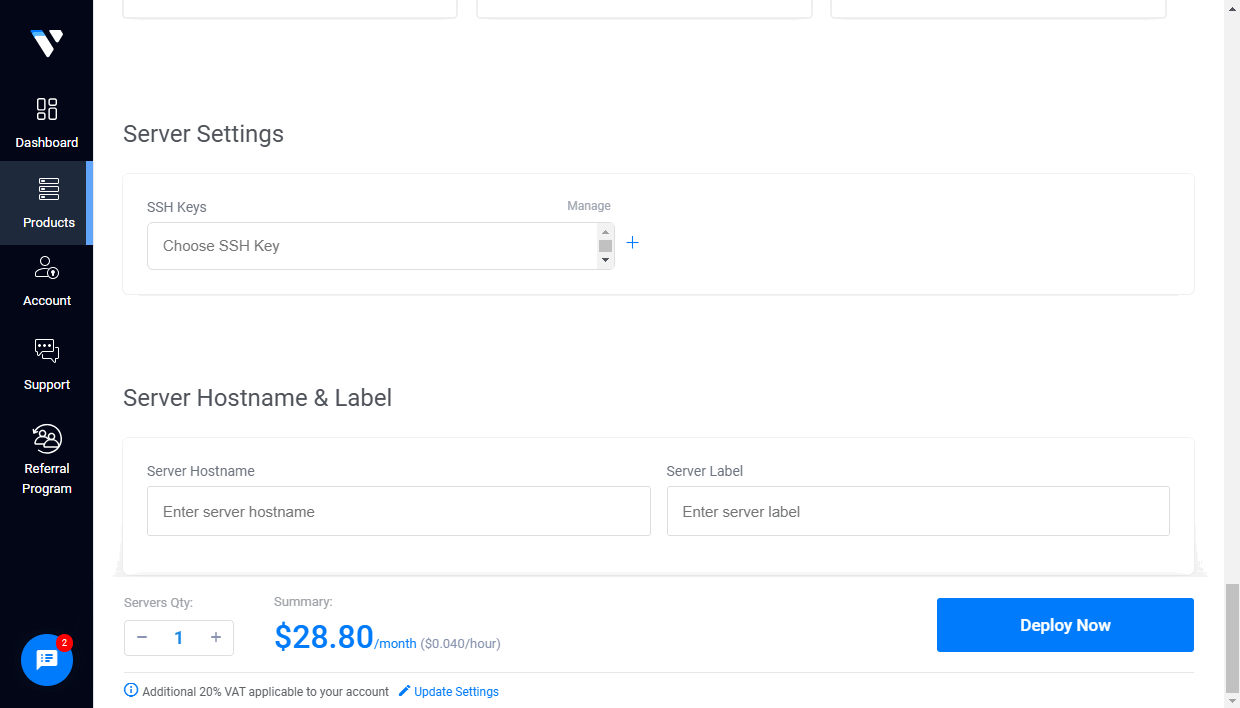Select the Referral Program icon
The width and height of the screenshot is (1240, 708).
[x=46, y=437]
